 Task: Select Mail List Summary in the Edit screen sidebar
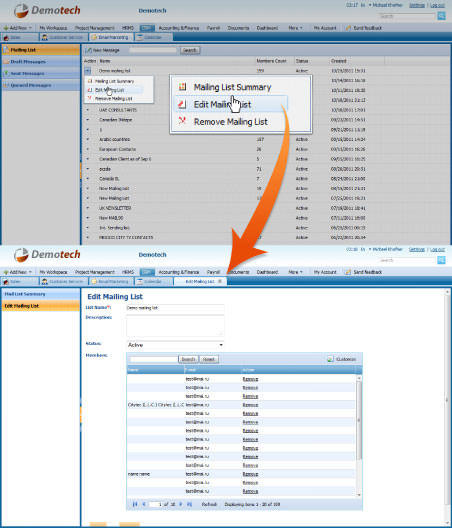[41, 294]
